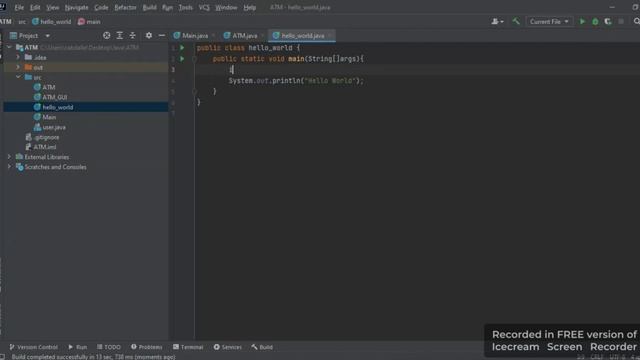The height and width of the screenshot is (360, 640).
Task: Open the Current File run configuration dropdown
Action: coord(549,22)
